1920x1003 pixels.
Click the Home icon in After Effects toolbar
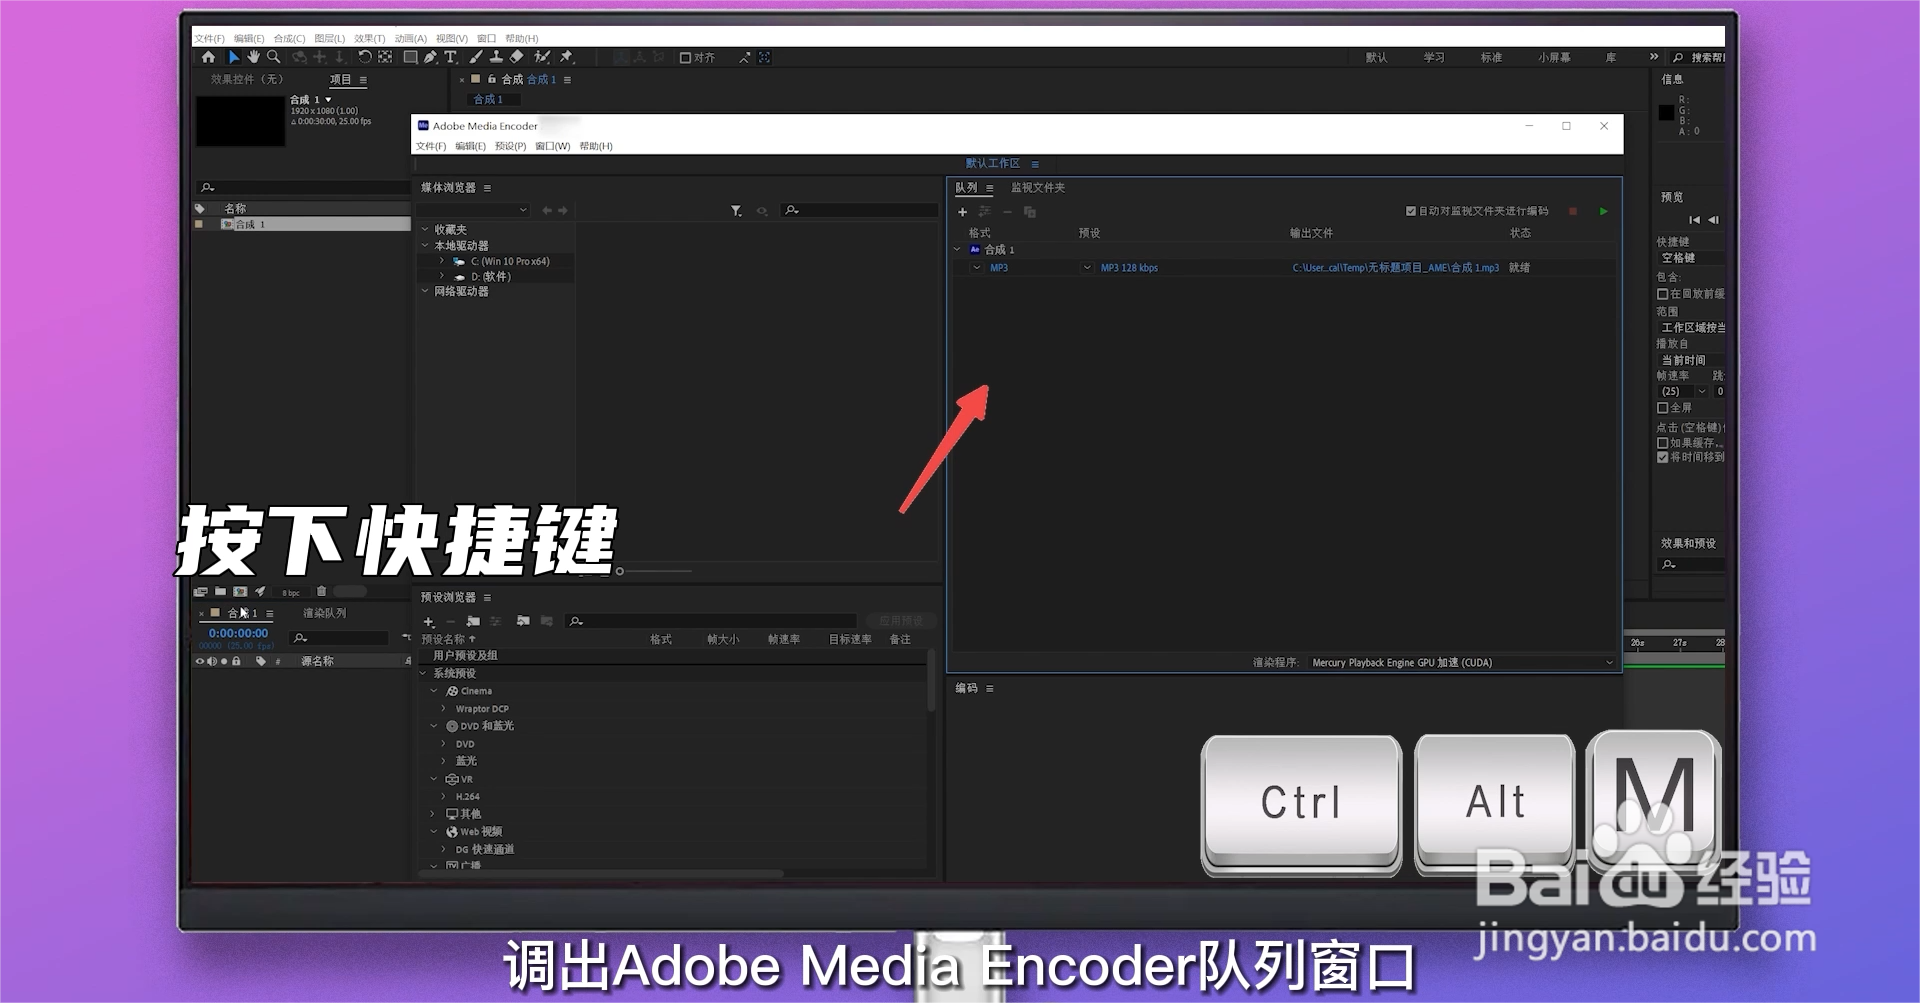(208, 58)
